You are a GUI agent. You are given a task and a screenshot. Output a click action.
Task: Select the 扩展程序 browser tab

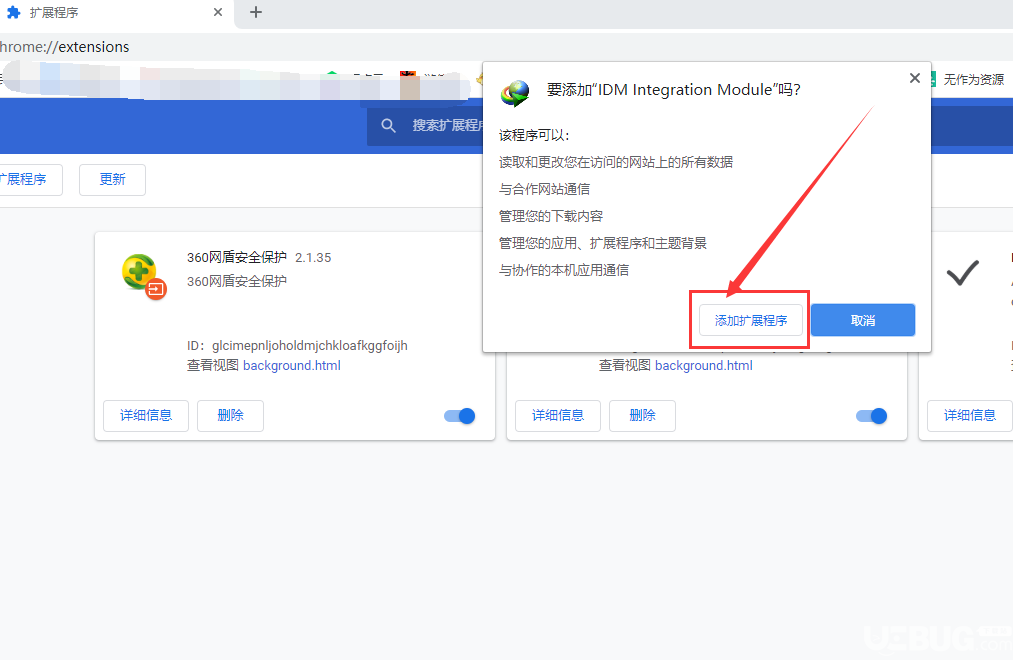coord(116,13)
